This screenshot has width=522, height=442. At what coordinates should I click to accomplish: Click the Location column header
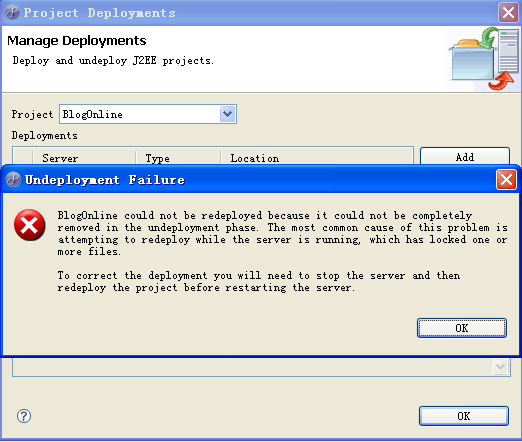[x=317, y=158]
